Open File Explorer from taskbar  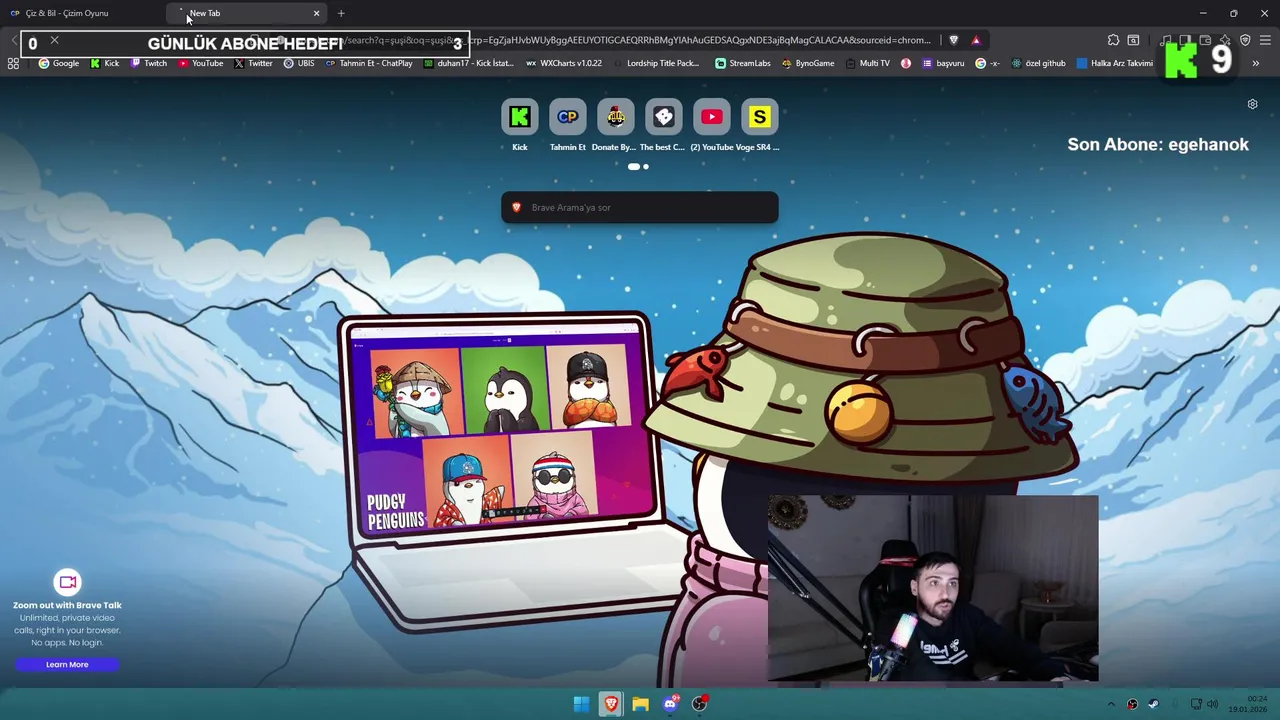[640, 704]
